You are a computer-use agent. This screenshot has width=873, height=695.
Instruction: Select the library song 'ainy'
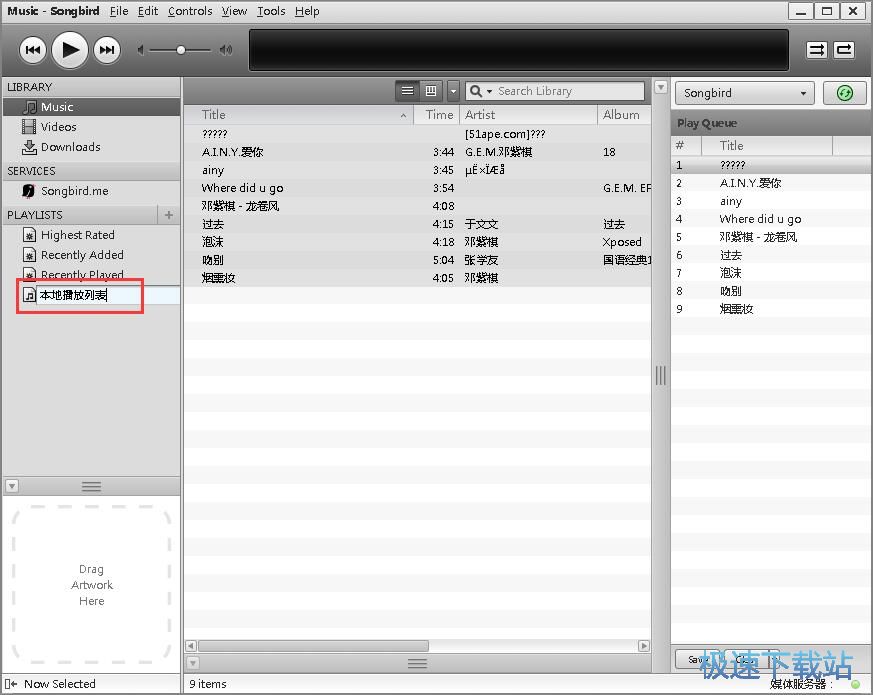click(x=418, y=170)
